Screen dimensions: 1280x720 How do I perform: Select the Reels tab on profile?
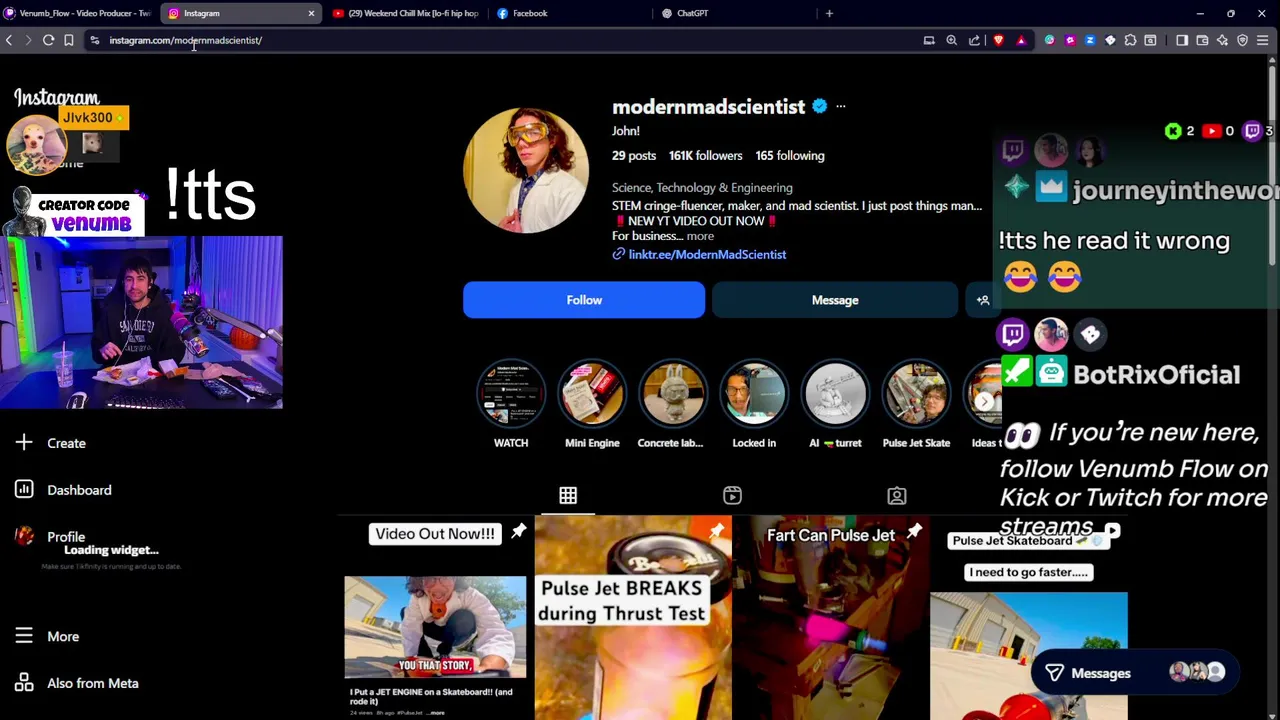coord(732,496)
